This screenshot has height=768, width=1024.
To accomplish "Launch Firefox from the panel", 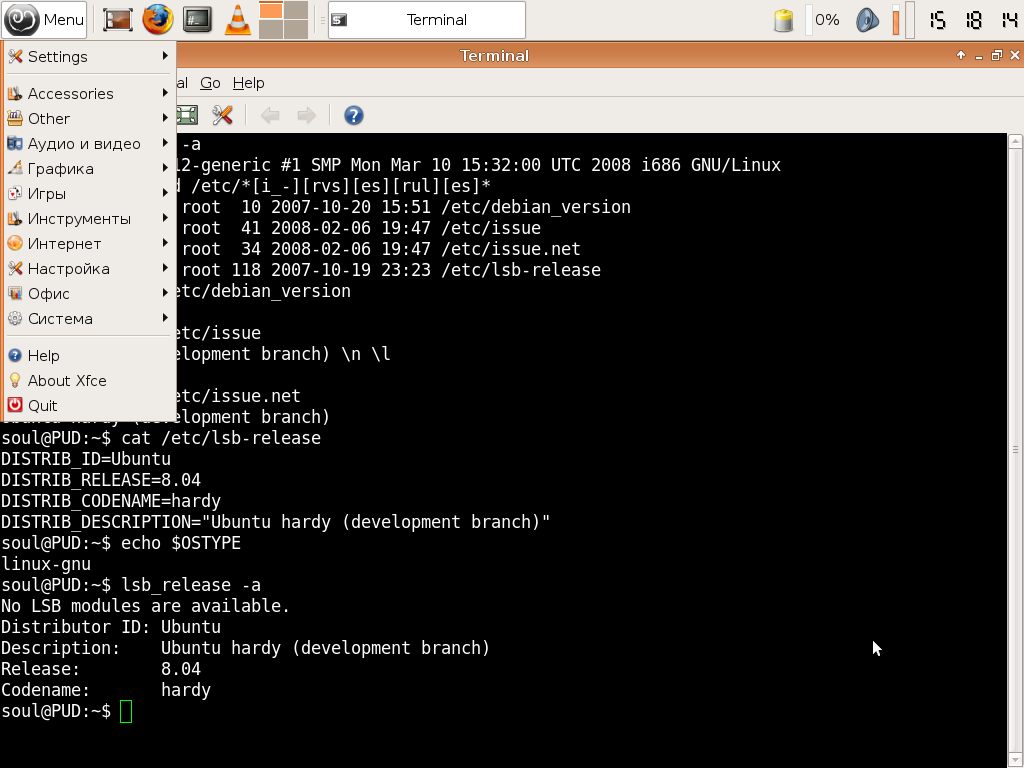I will click(x=157, y=20).
